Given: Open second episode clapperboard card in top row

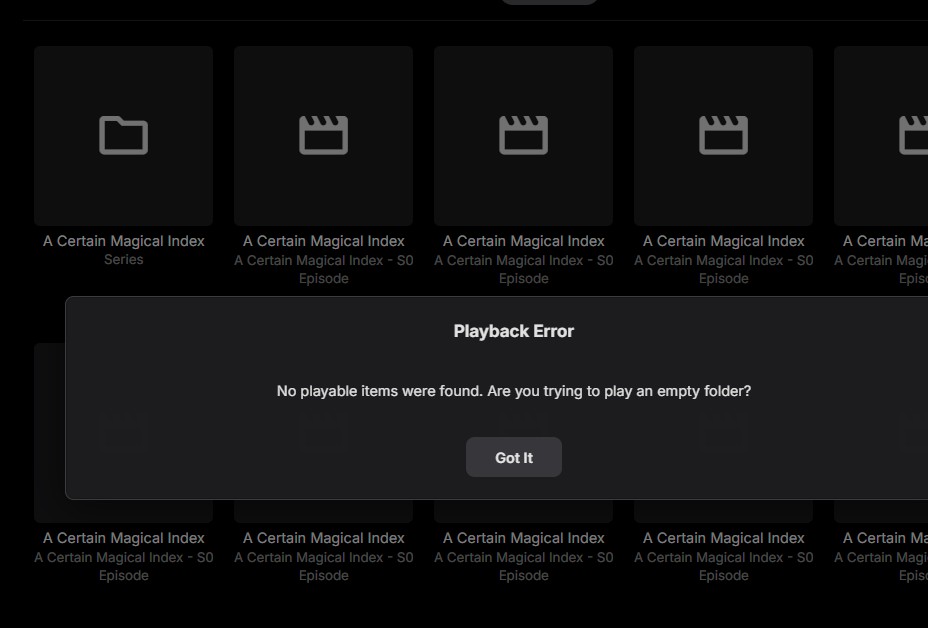Looking at the screenshot, I should (523, 136).
